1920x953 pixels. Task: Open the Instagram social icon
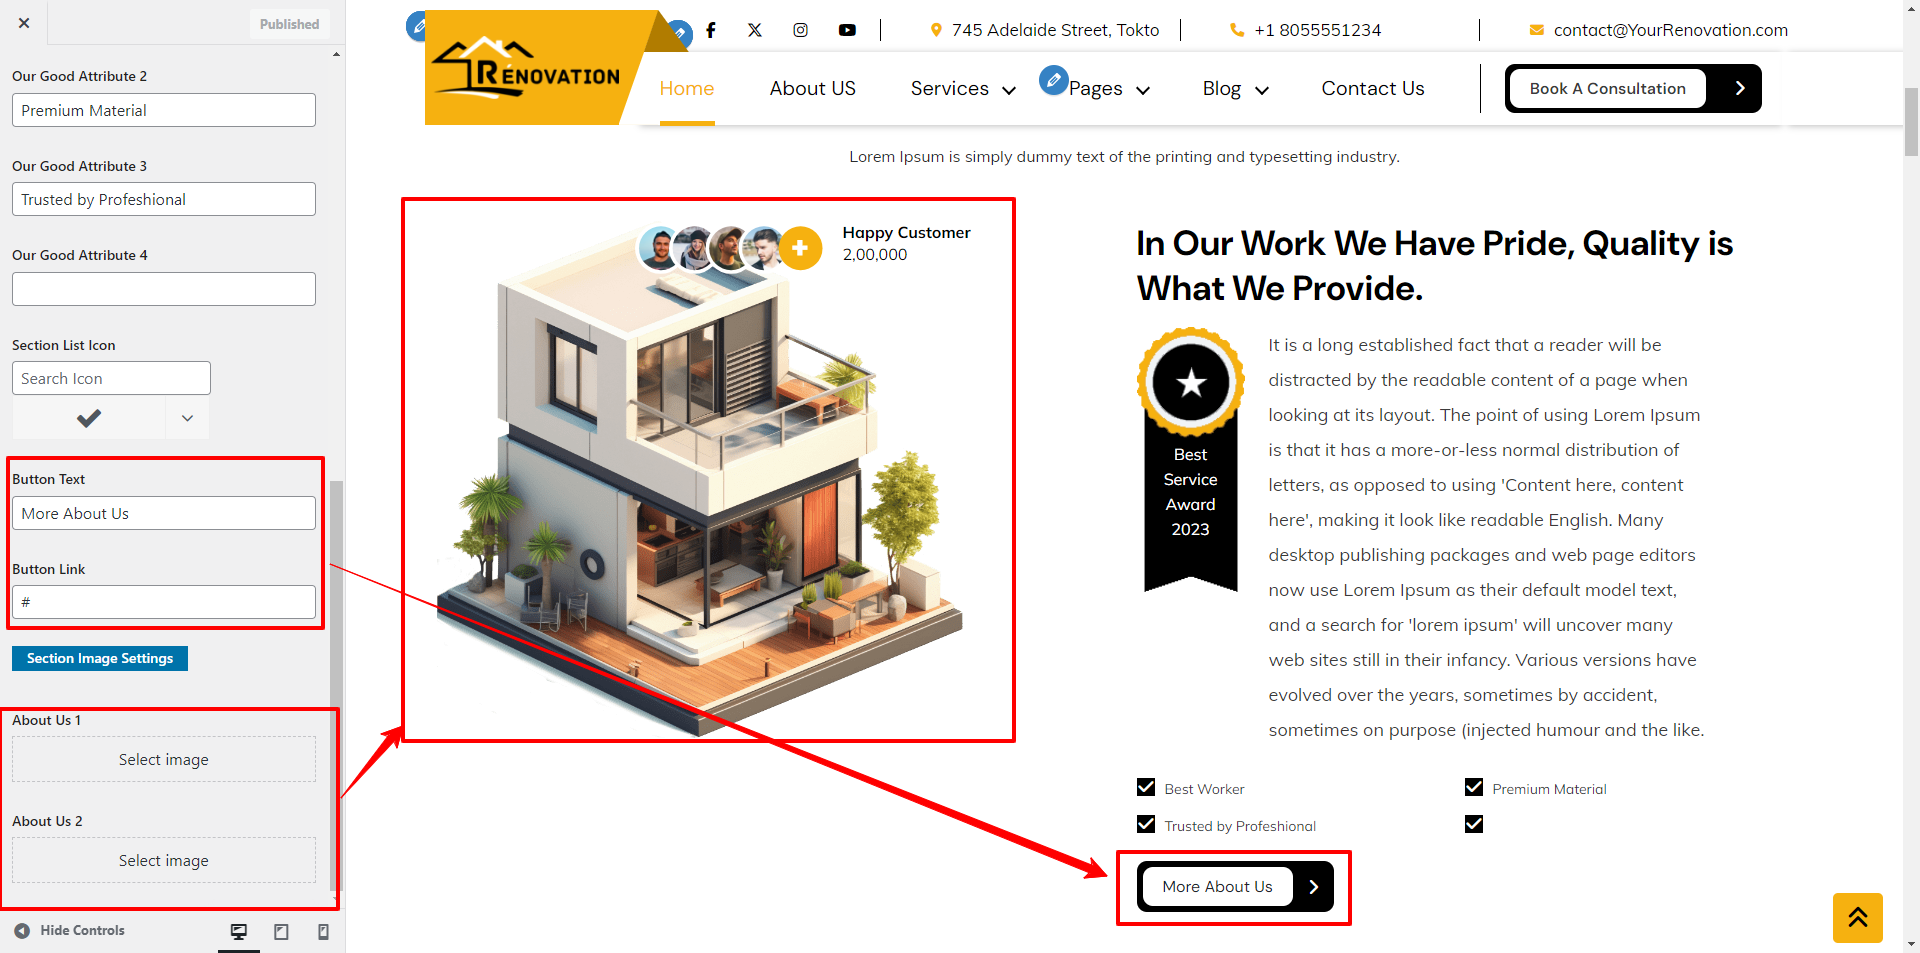(801, 30)
